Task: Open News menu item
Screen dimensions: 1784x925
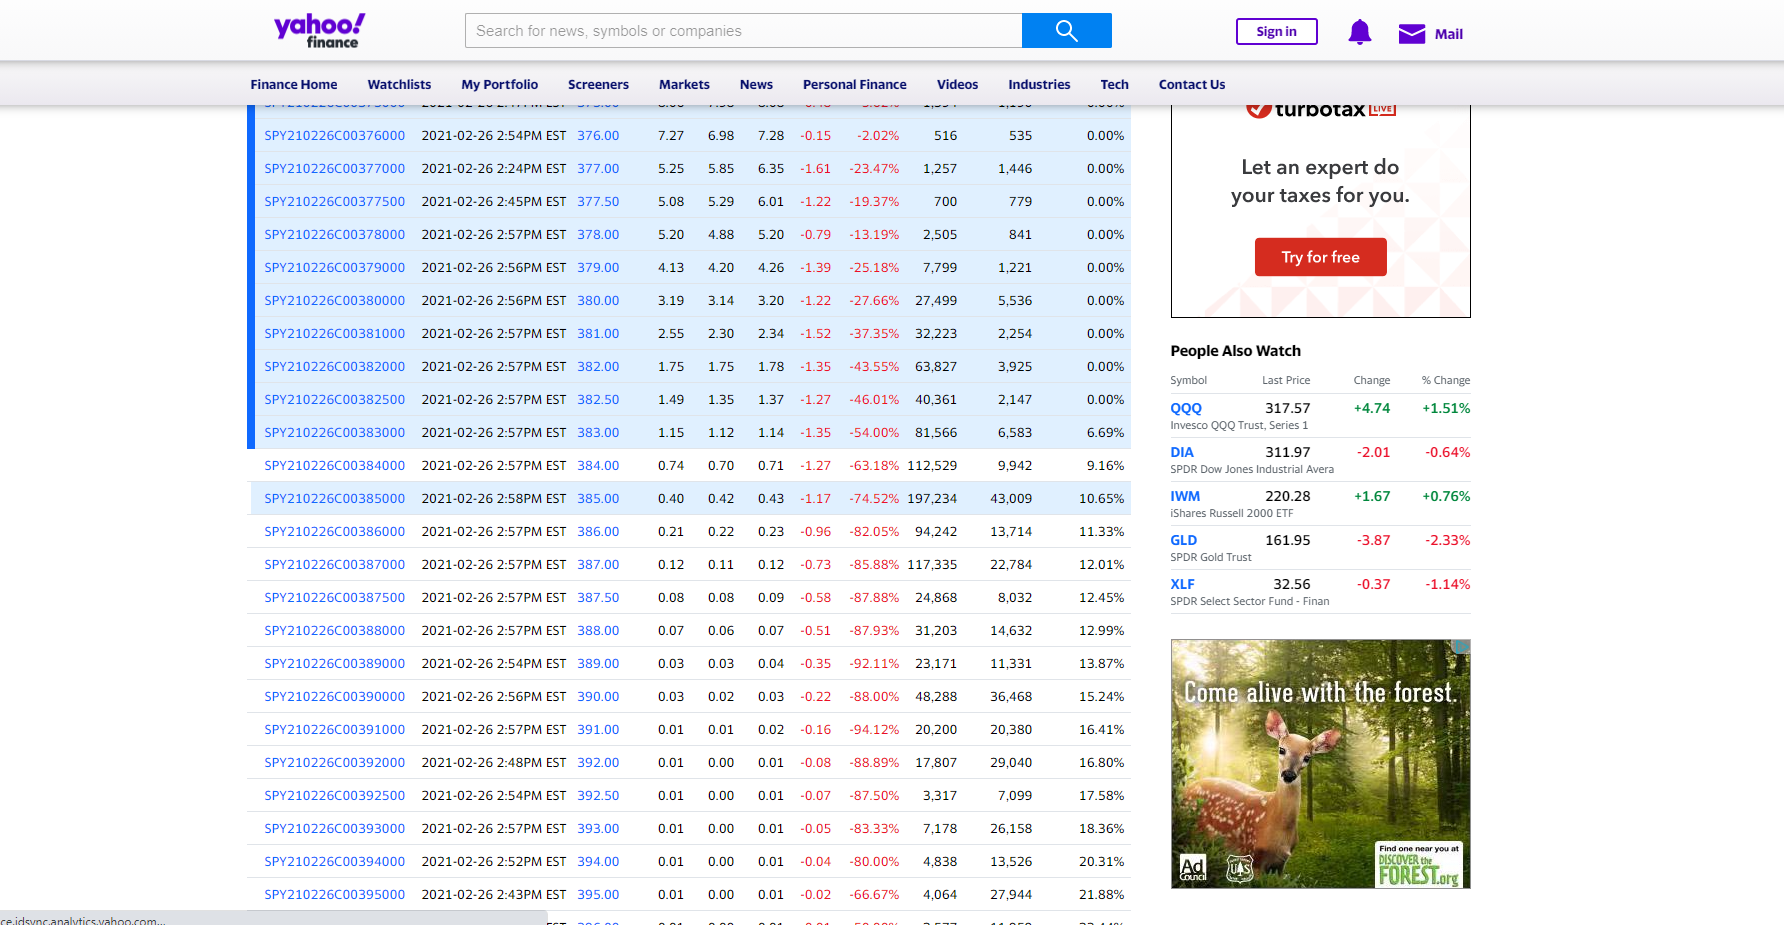Action: click(x=756, y=85)
